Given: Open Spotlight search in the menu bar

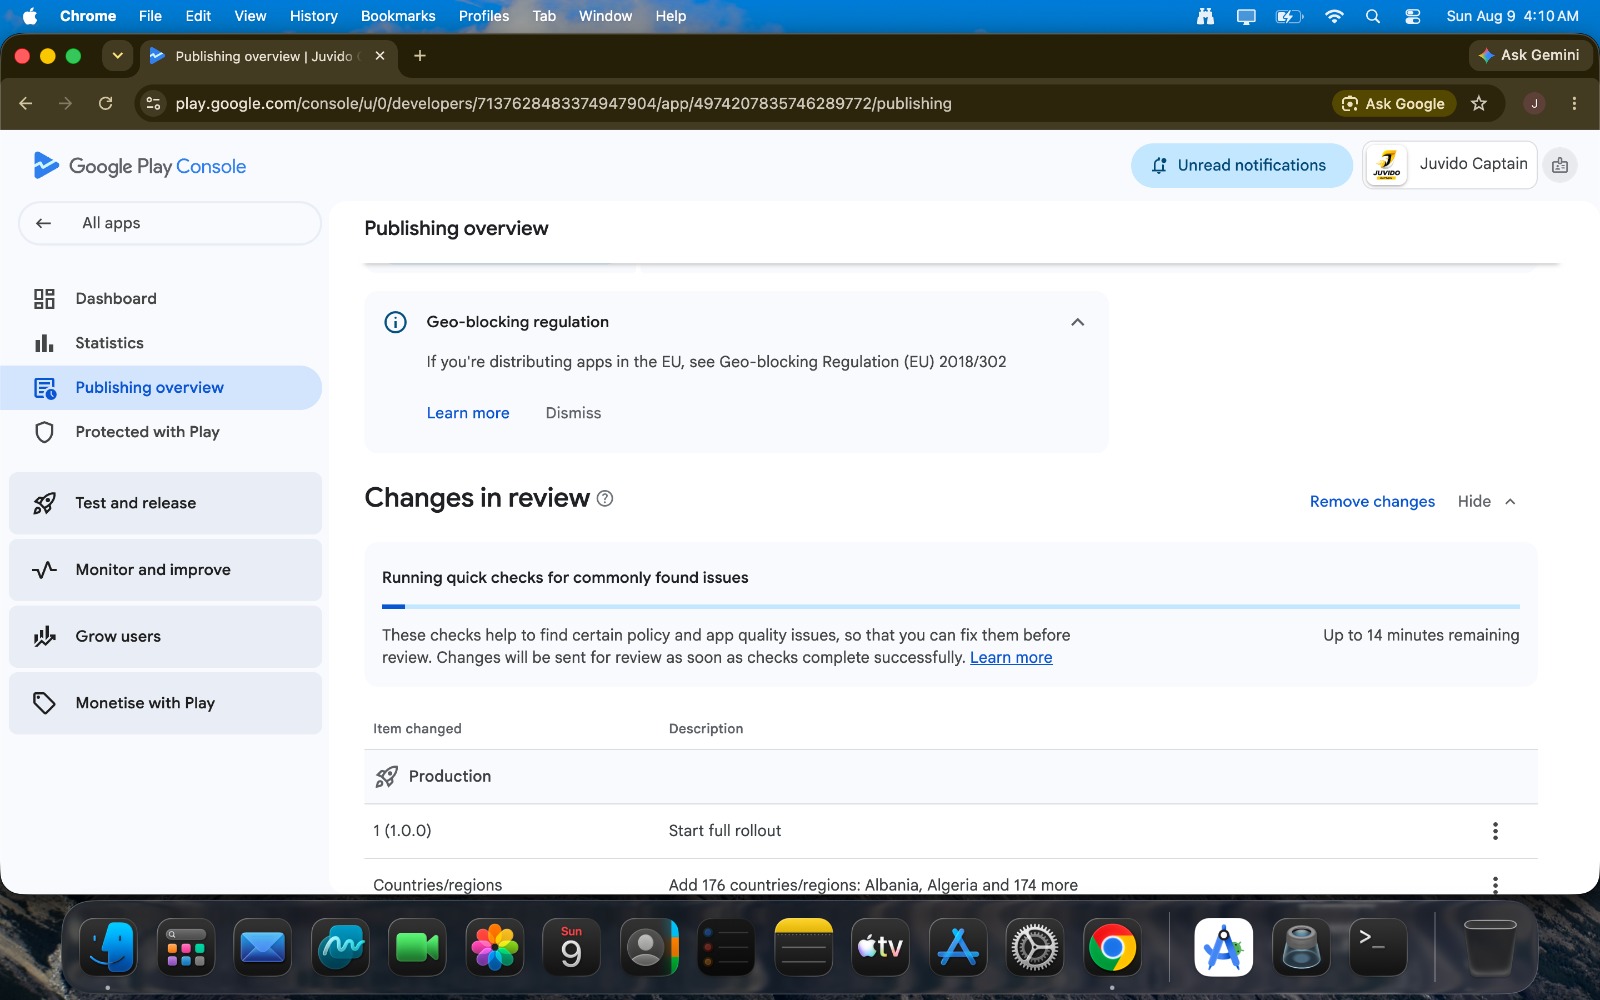Looking at the screenshot, I should click(1373, 16).
